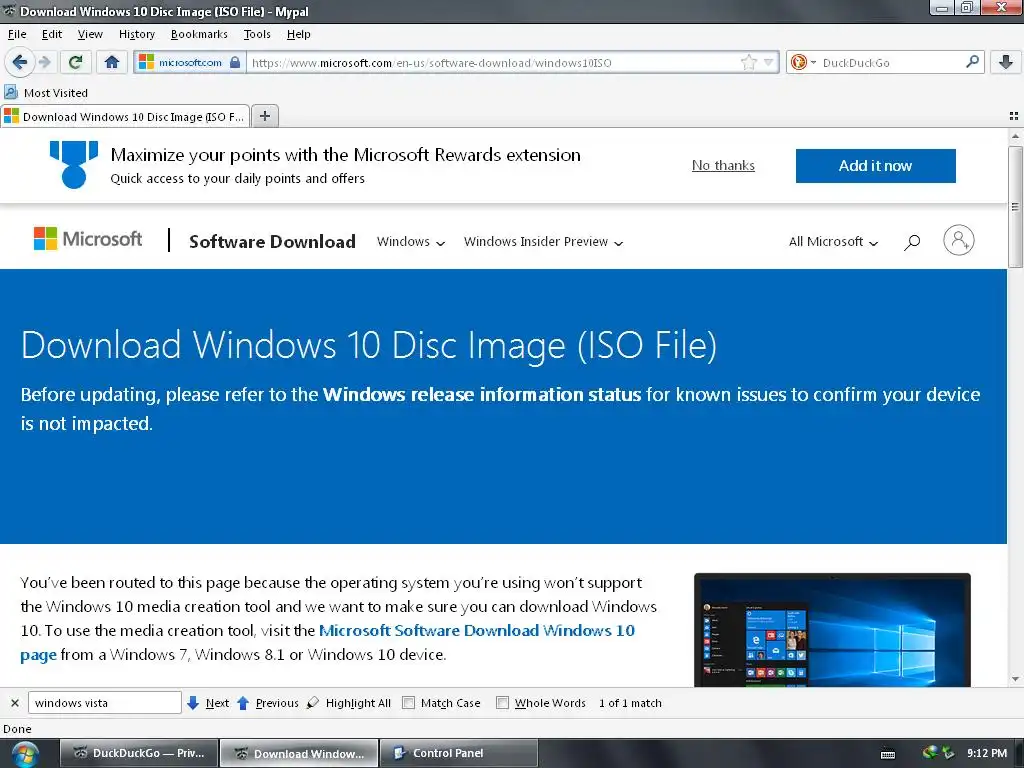Click the Most Visited bookmarks icon
1024x768 pixels.
(x=11, y=92)
